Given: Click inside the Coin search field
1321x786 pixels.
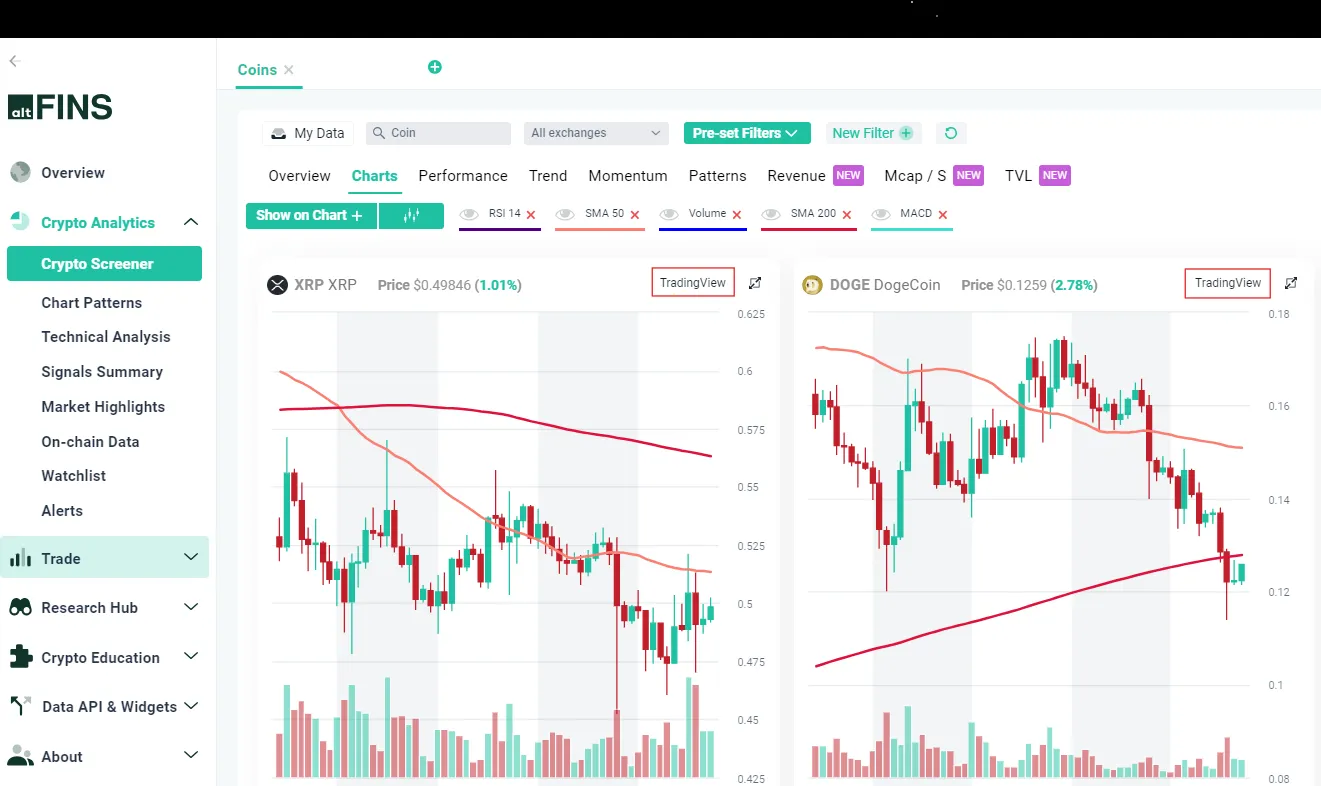Looking at the screenshot, I should coord(437,132).
